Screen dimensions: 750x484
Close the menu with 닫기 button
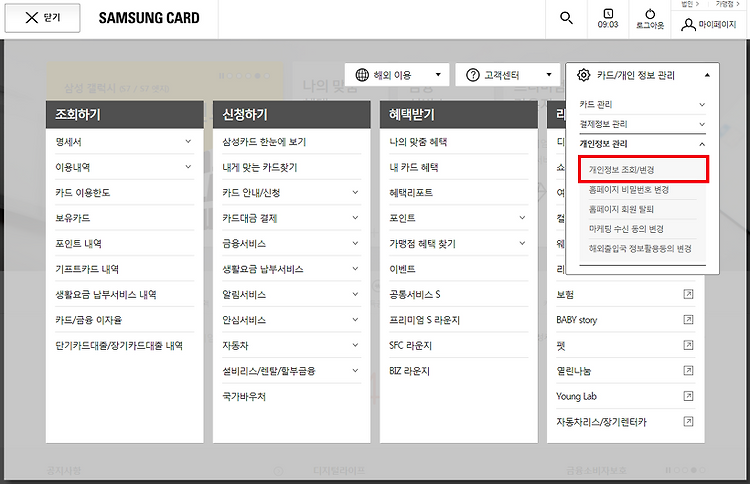click(43, 18)
